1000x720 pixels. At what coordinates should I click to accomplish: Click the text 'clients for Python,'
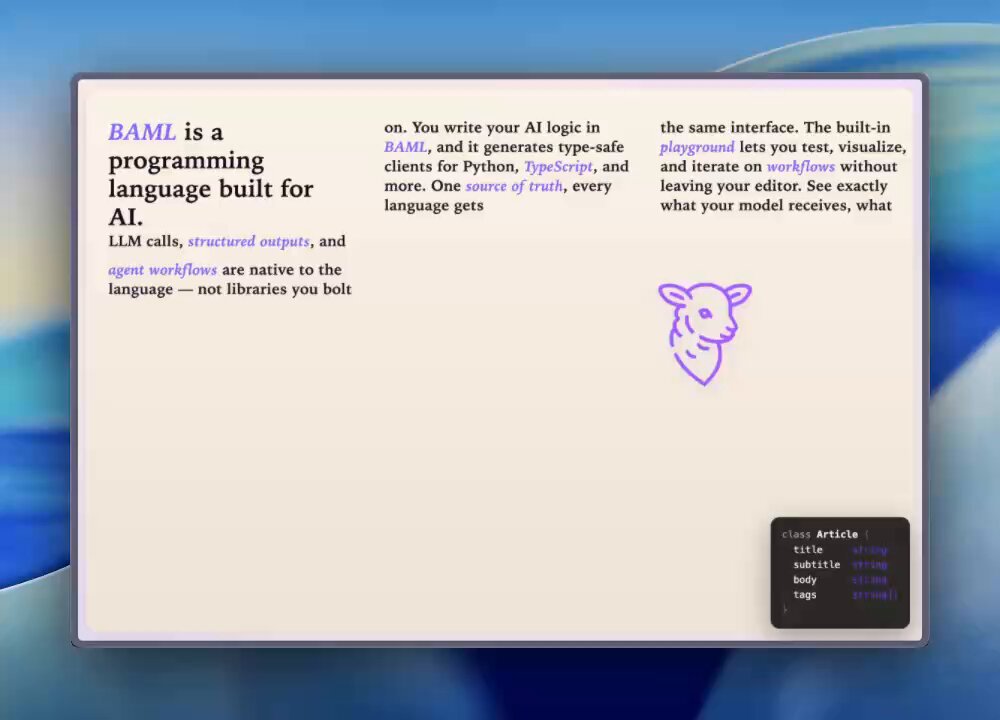click(452, 166)
